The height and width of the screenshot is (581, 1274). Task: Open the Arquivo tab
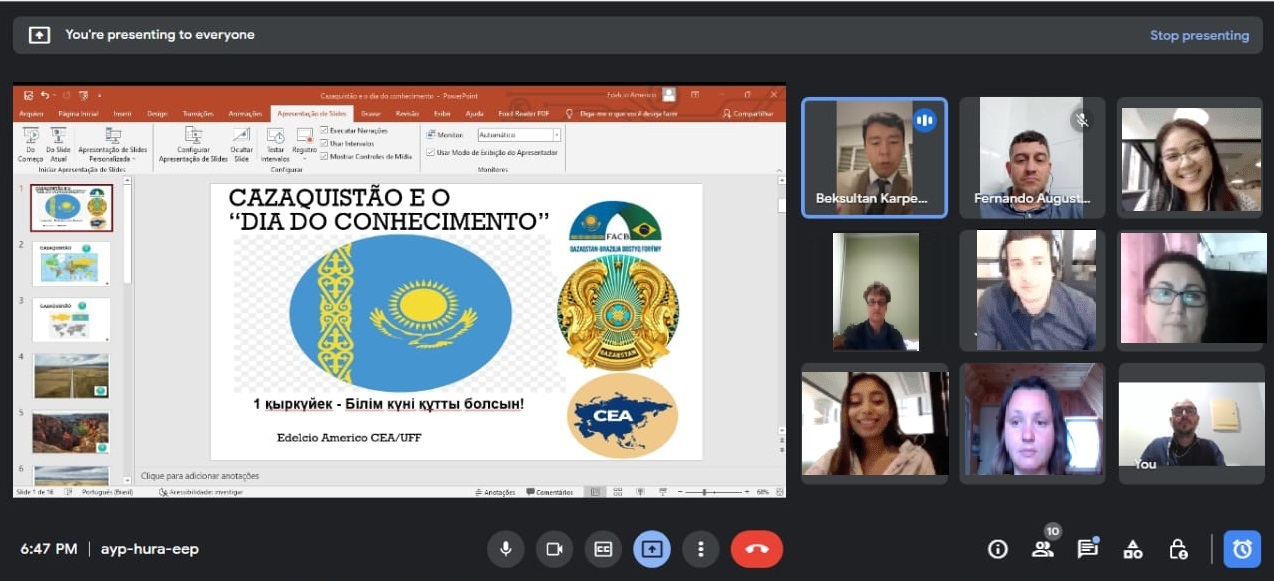point(31,114)
